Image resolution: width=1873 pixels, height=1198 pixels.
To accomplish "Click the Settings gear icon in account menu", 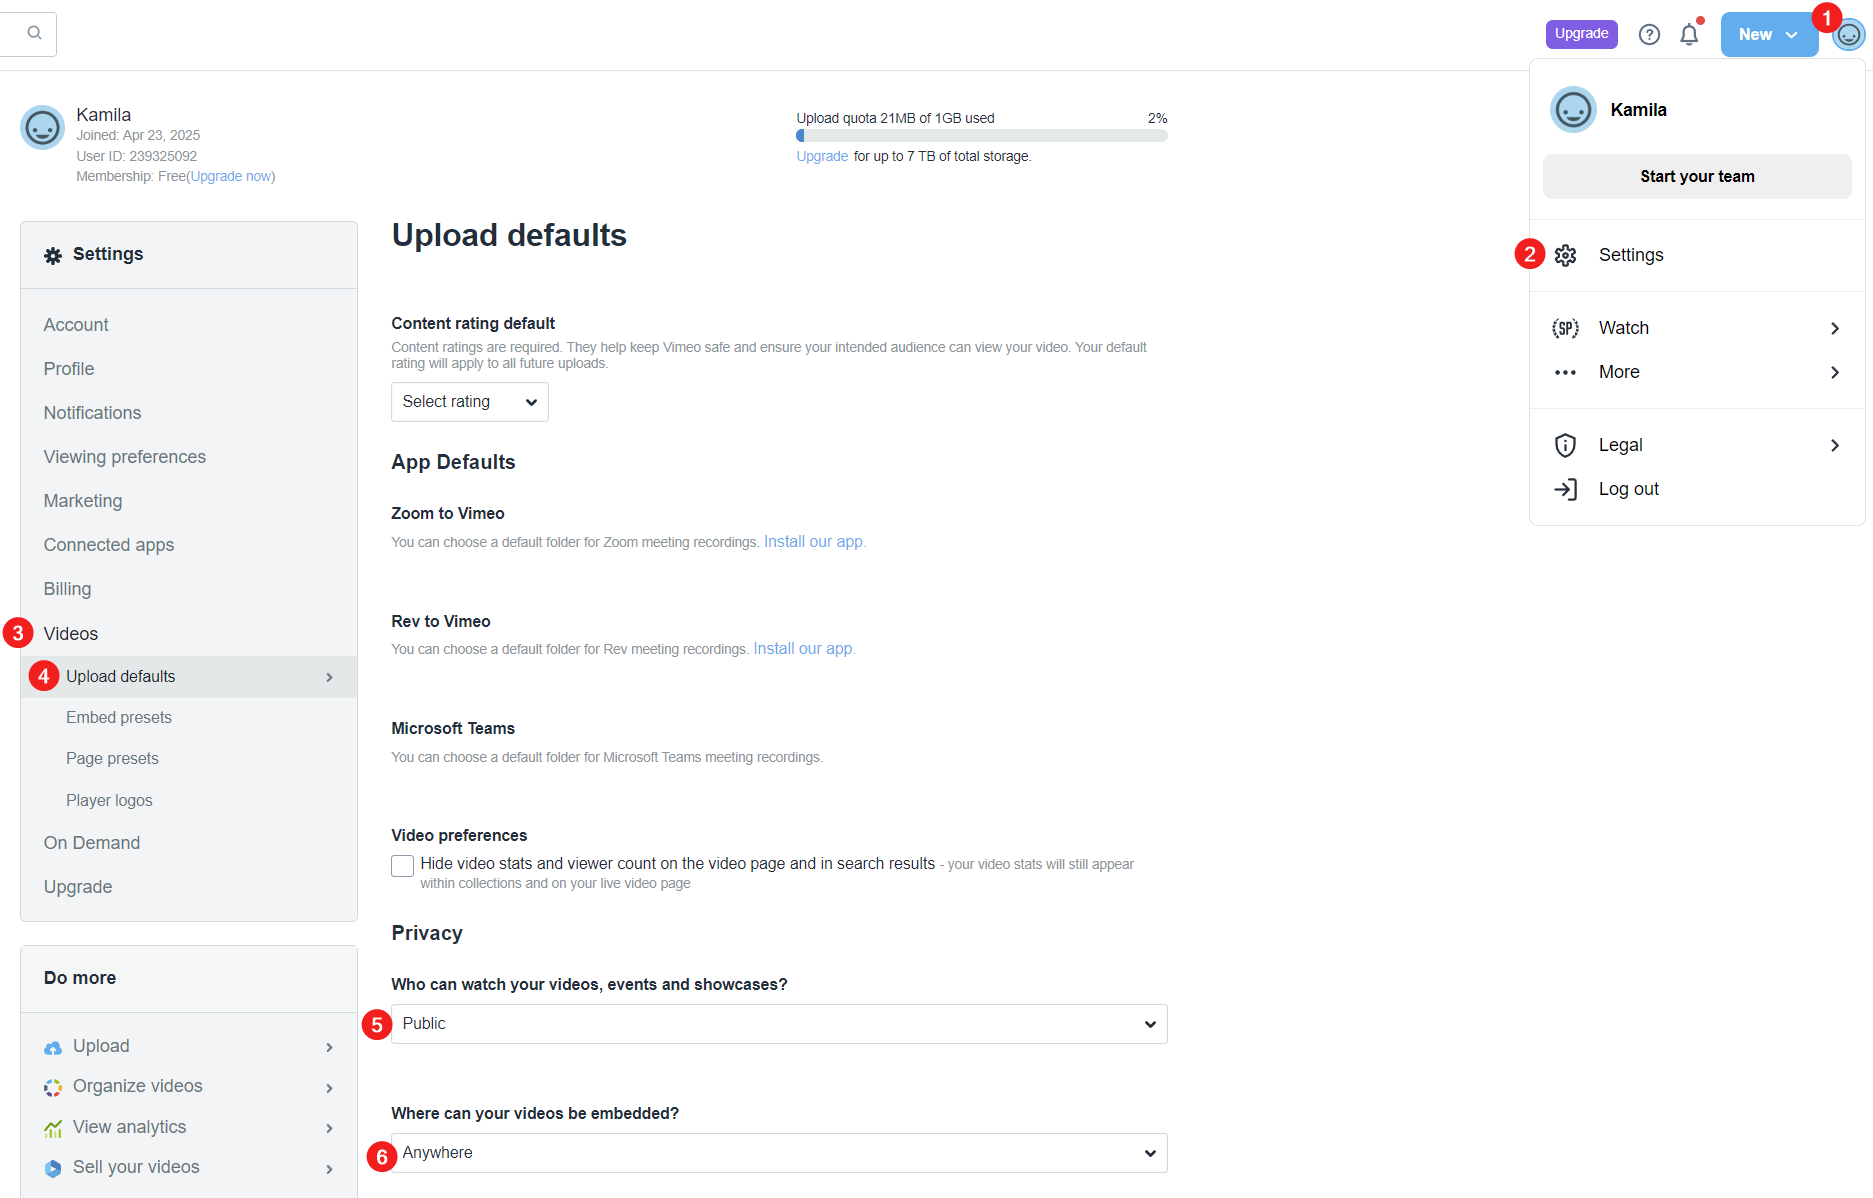I will (x=1566, y=255).
